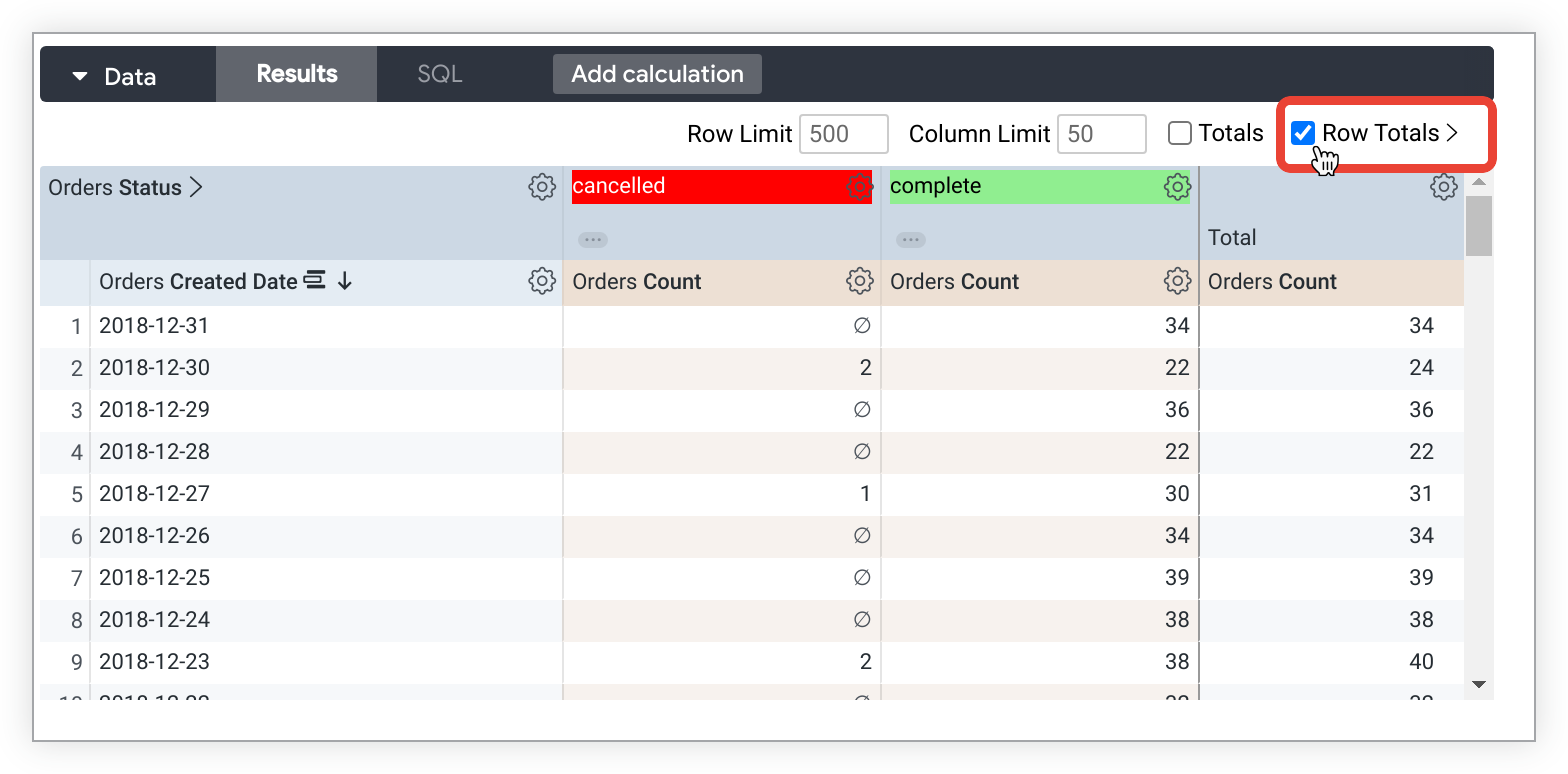Click gear icon on complete column
This screenshot has height=774, width=1568.
(1177, 187)
